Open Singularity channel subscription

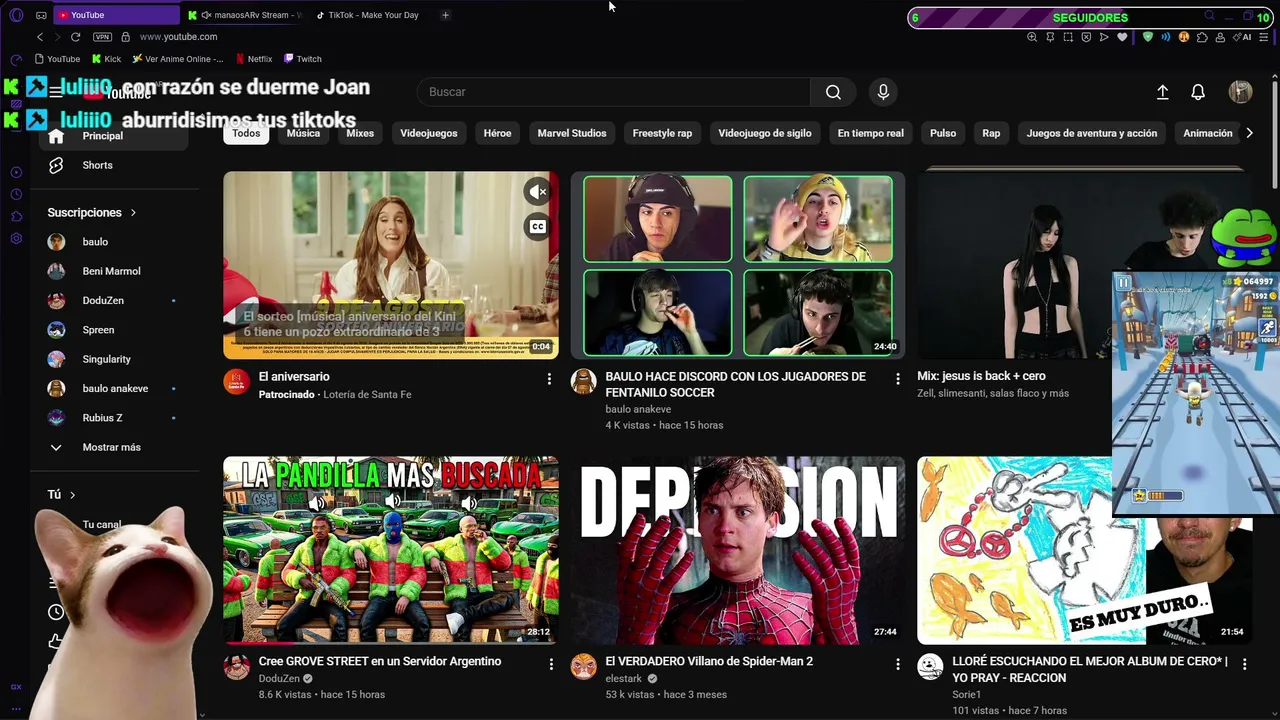tap(115, 359)
